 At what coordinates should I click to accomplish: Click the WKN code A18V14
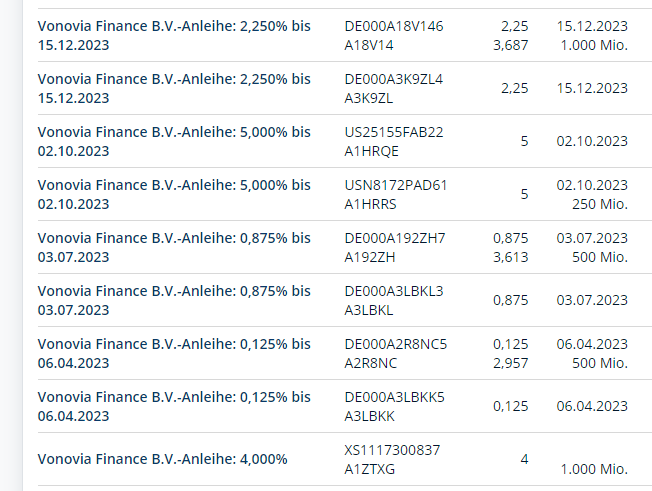tap(370, 43)
